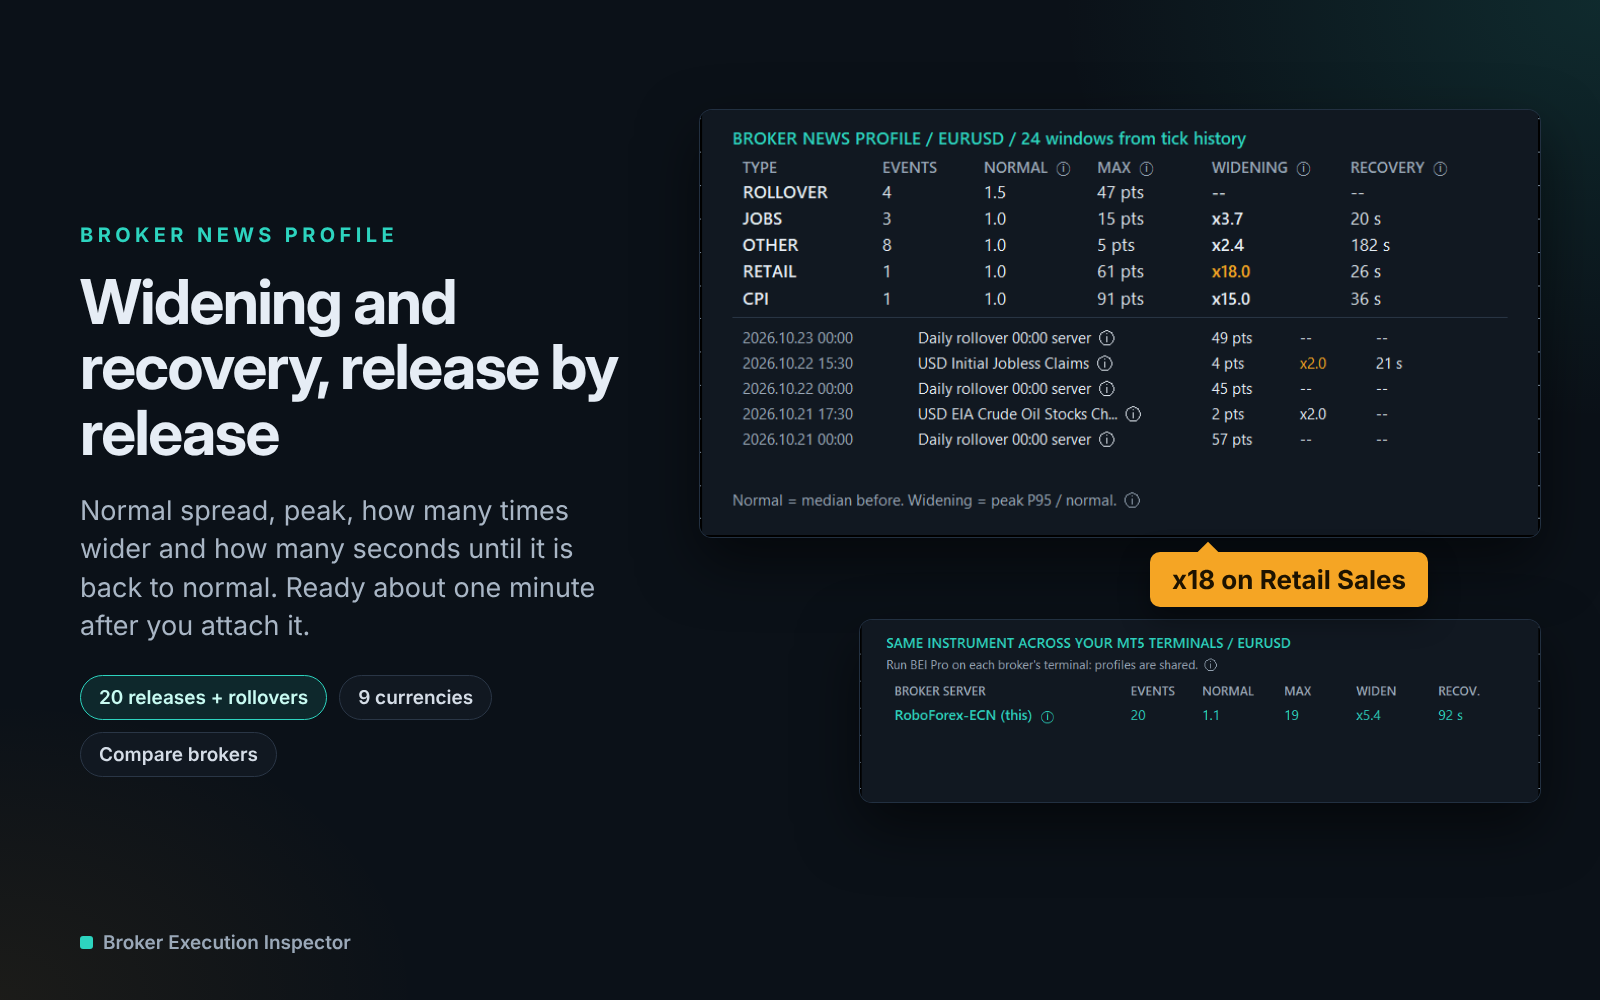Viewport: 1600px width, 1000px height.
Task: Click the OTHER row type label
Action: [x=770, y=245]
